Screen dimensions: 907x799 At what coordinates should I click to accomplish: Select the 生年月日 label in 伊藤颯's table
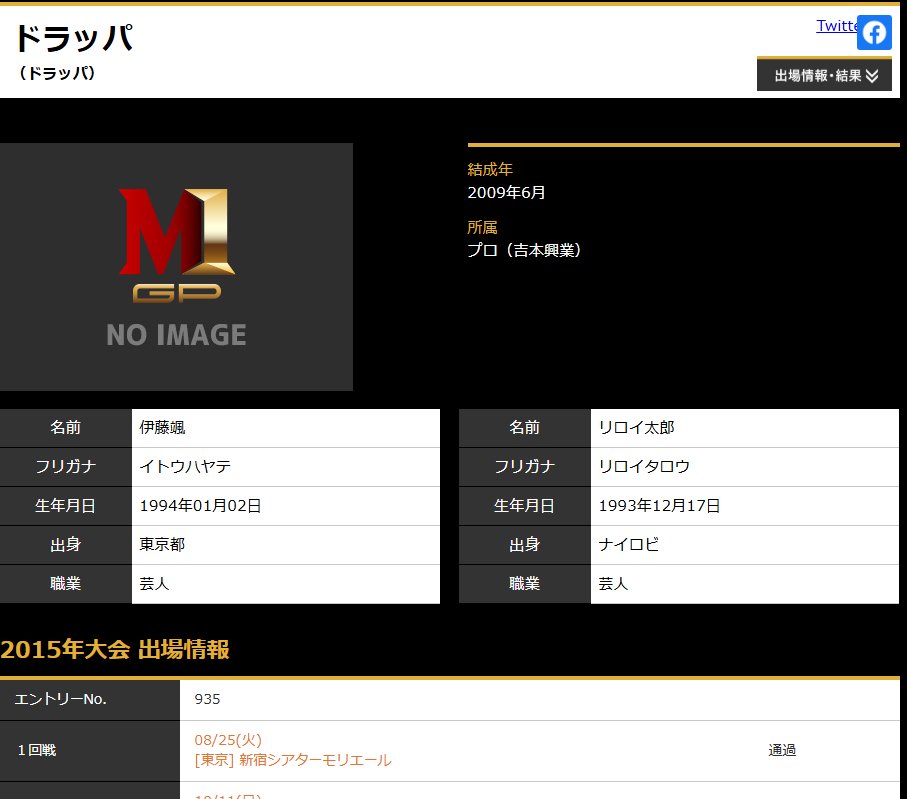65,506
